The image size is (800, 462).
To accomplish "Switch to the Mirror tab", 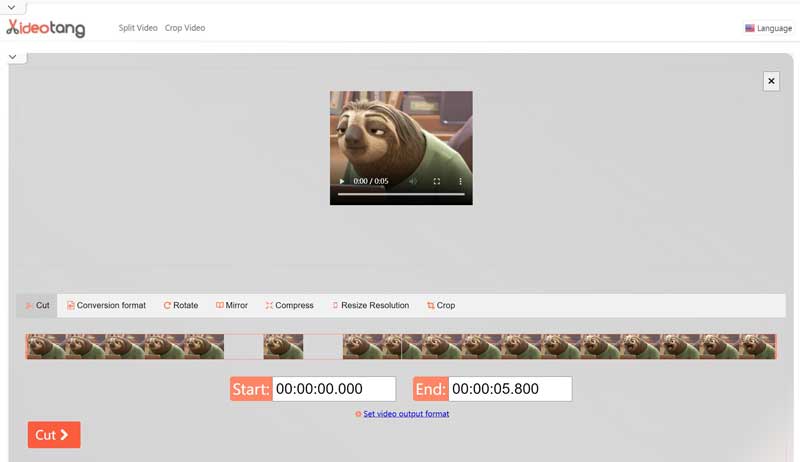I will [x=232, y=305].
